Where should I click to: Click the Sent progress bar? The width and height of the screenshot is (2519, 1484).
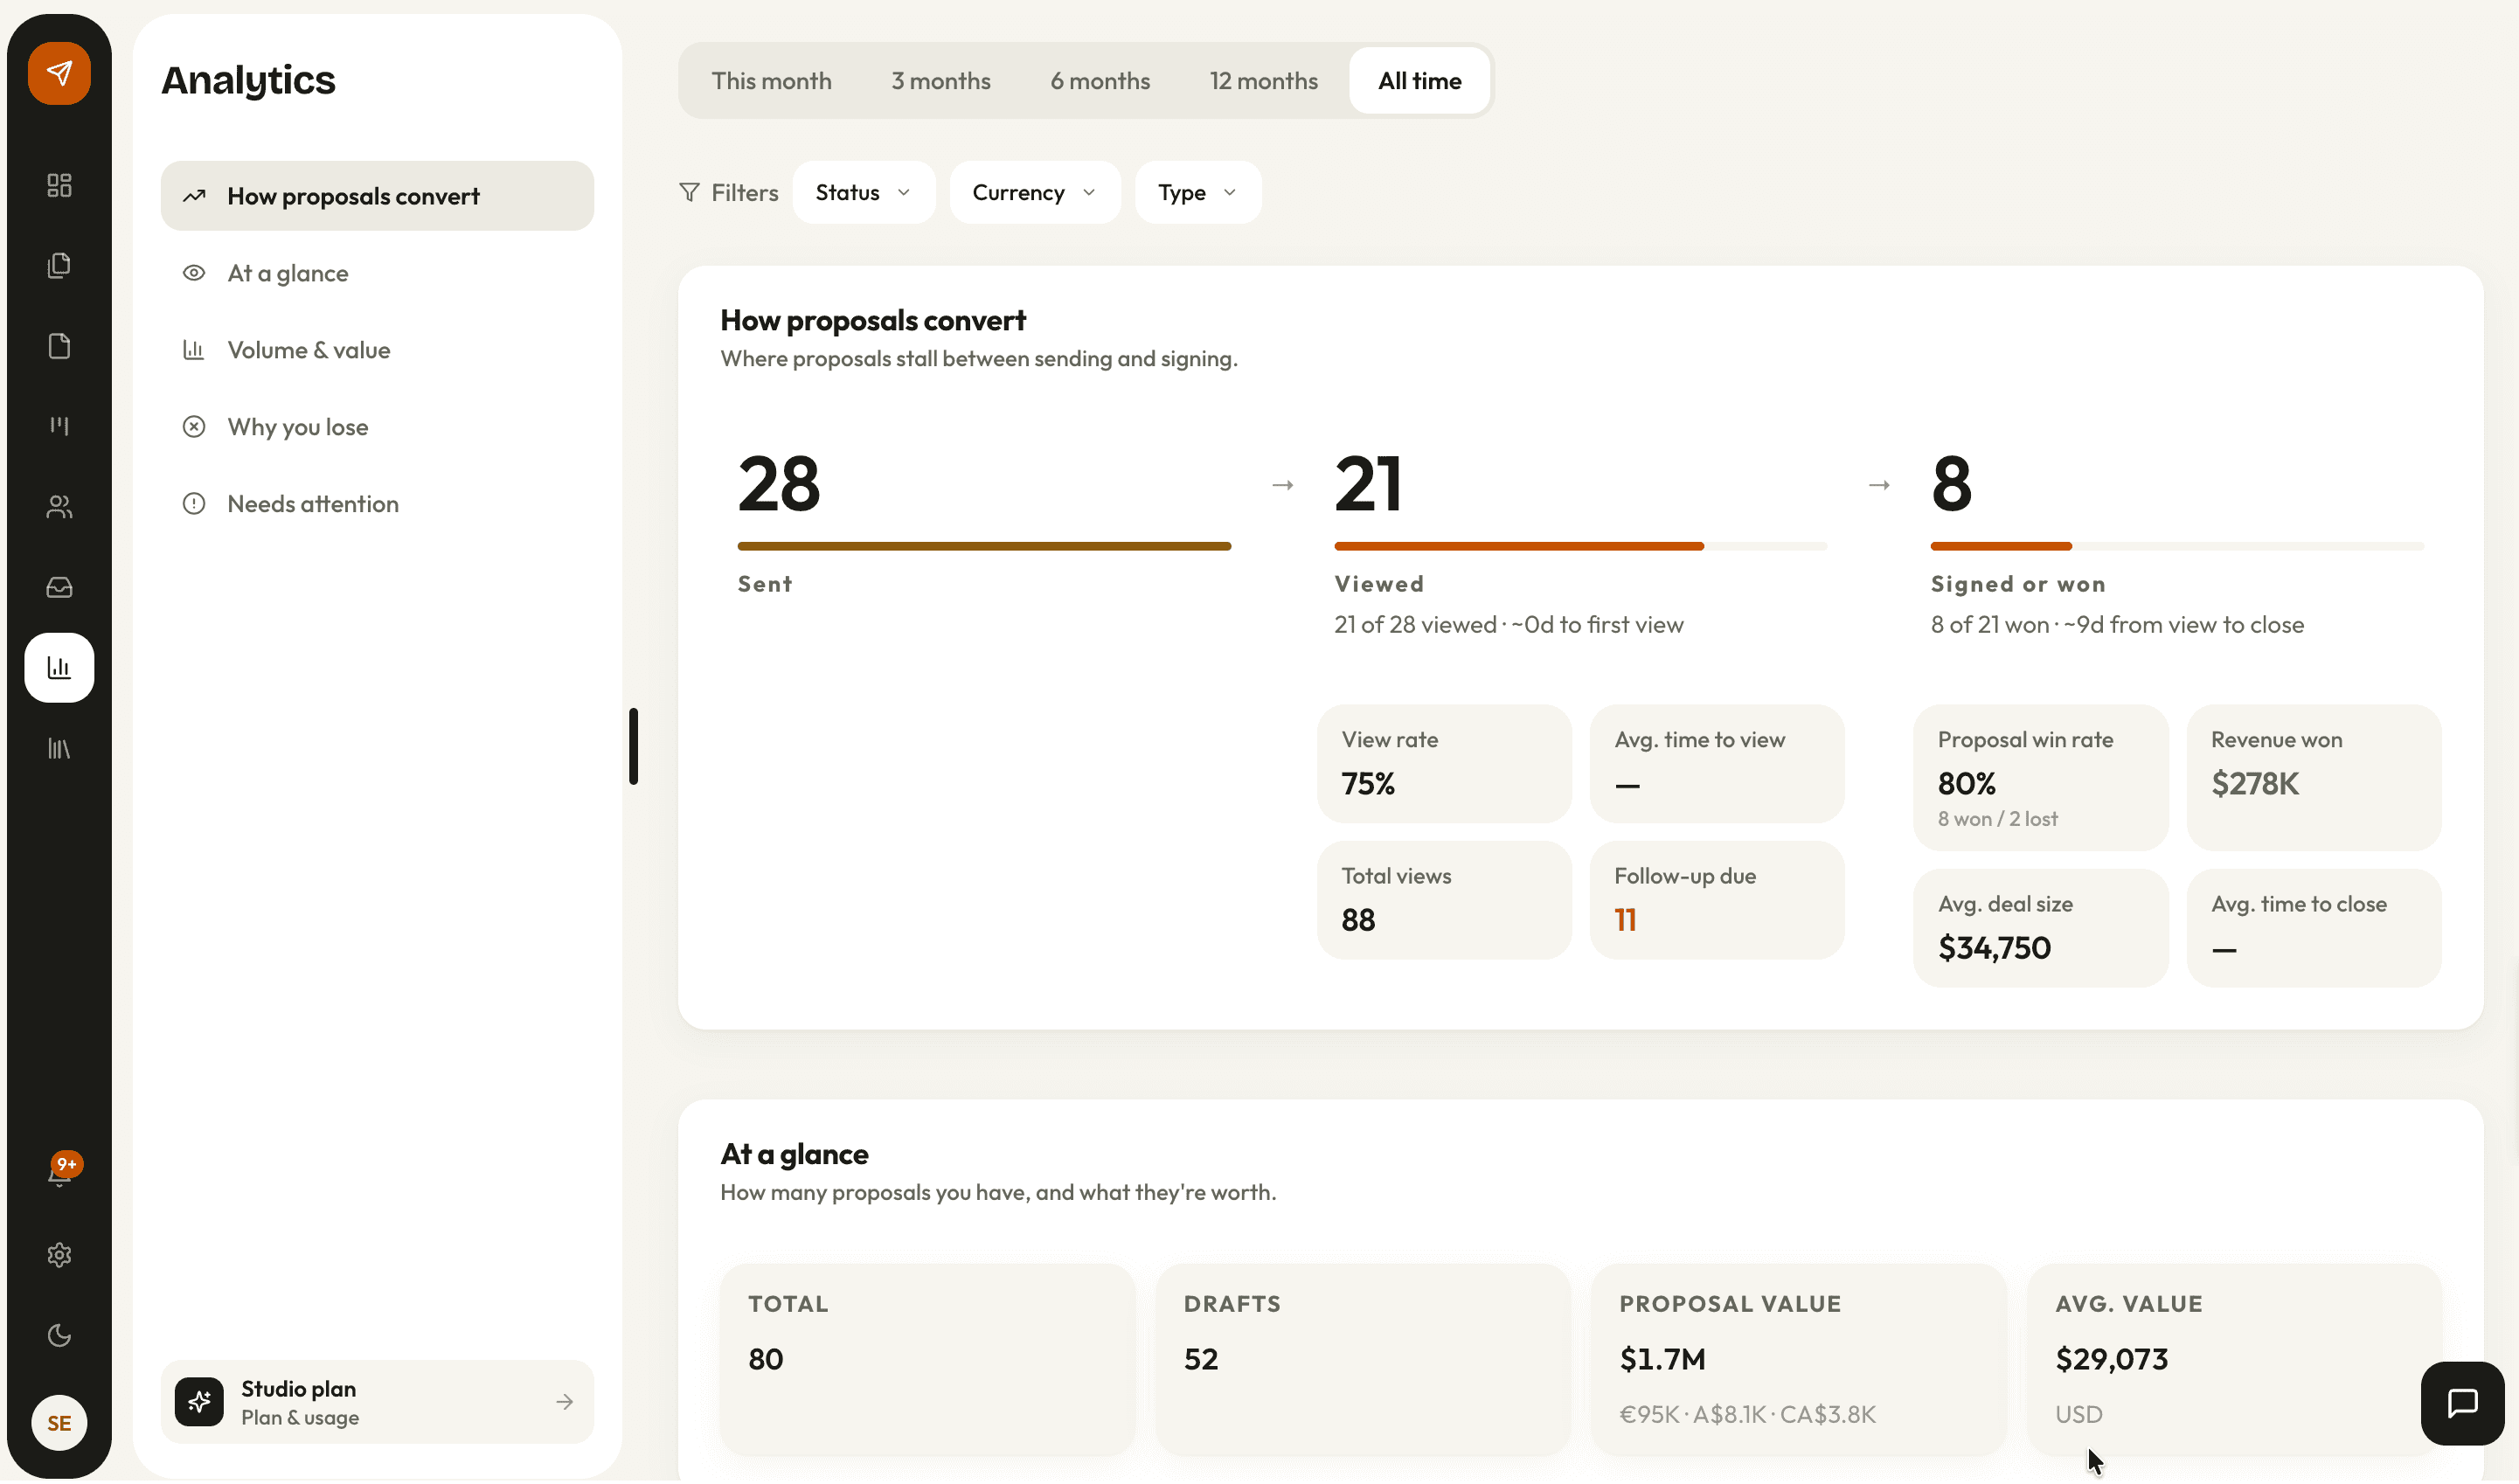(984, 547)
